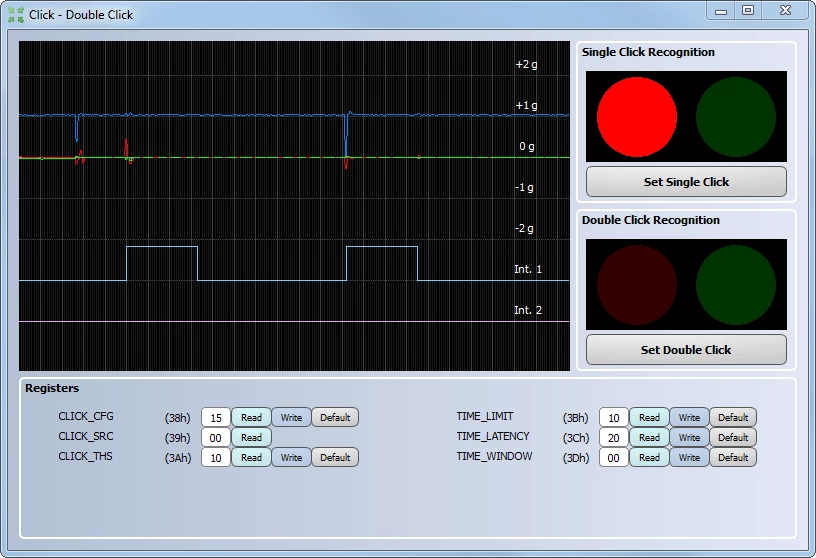Read the TIME_LIMIT register
Image resolution: width=816 pixels, height=558 pixels.
[649, 417]
